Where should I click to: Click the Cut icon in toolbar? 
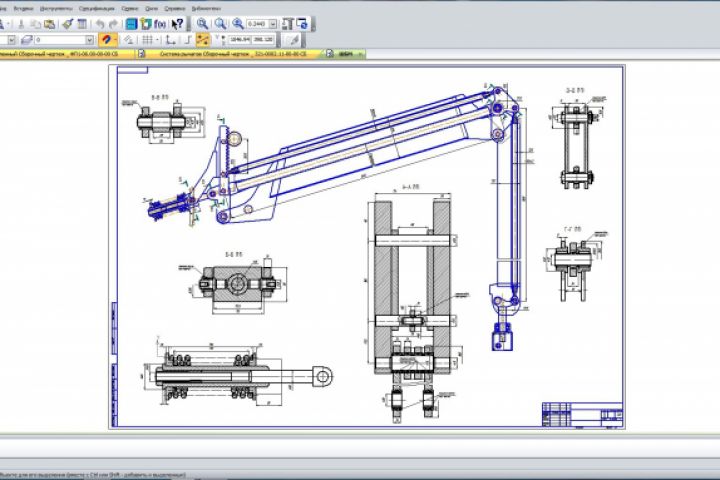(21, 24)
